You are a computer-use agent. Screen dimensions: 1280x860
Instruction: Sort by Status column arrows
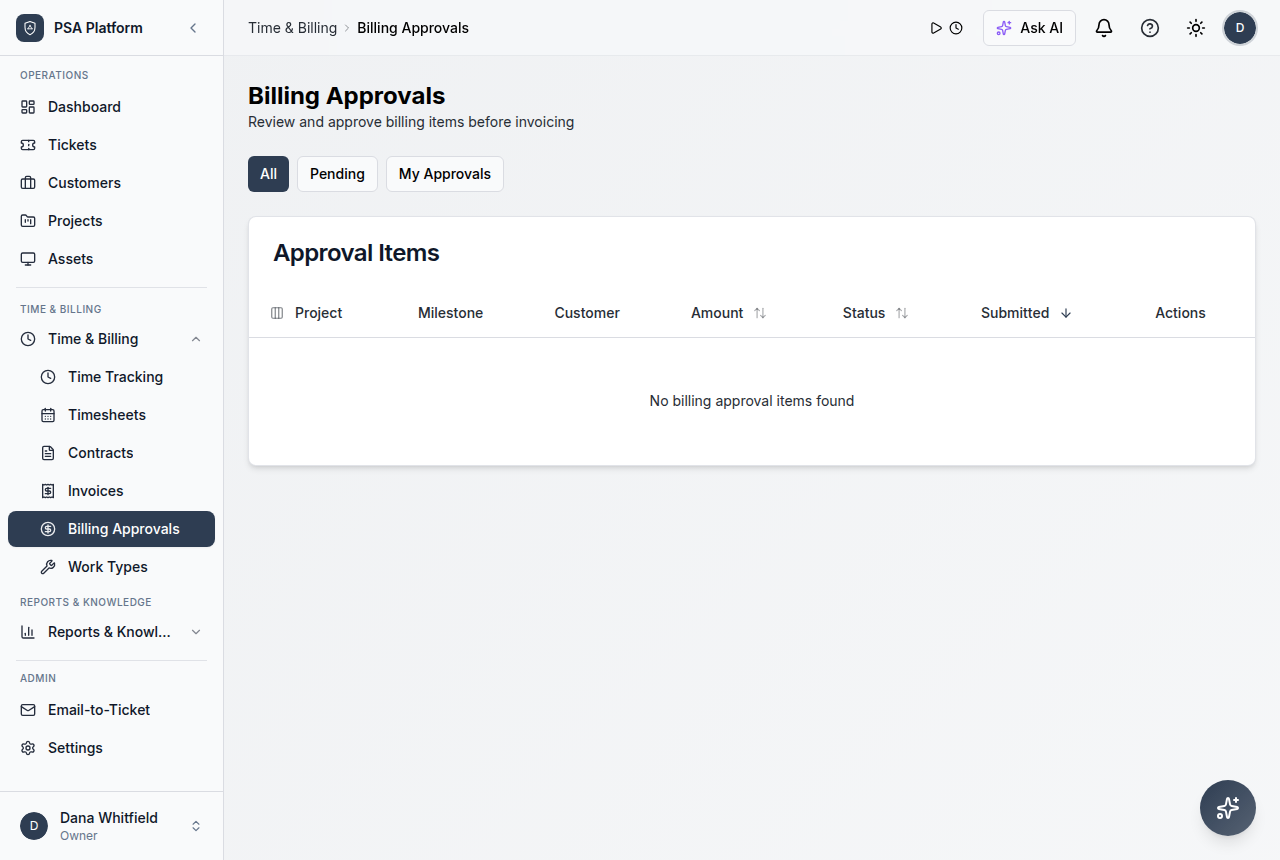pos(902,313)
